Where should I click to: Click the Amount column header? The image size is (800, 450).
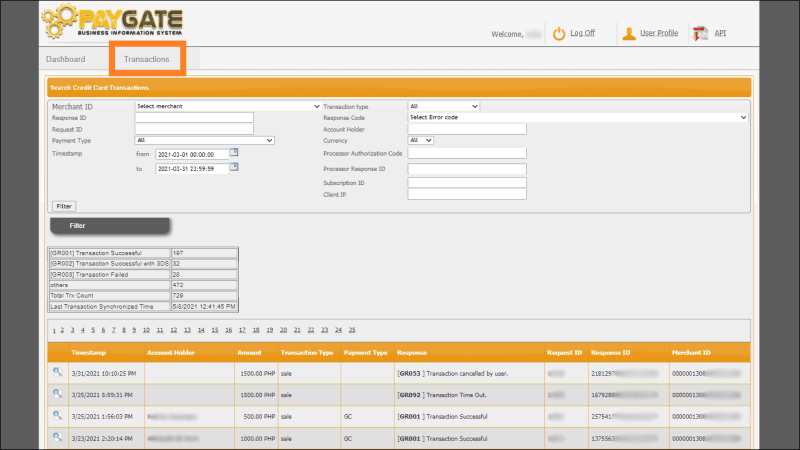click(x=249, y=353)
